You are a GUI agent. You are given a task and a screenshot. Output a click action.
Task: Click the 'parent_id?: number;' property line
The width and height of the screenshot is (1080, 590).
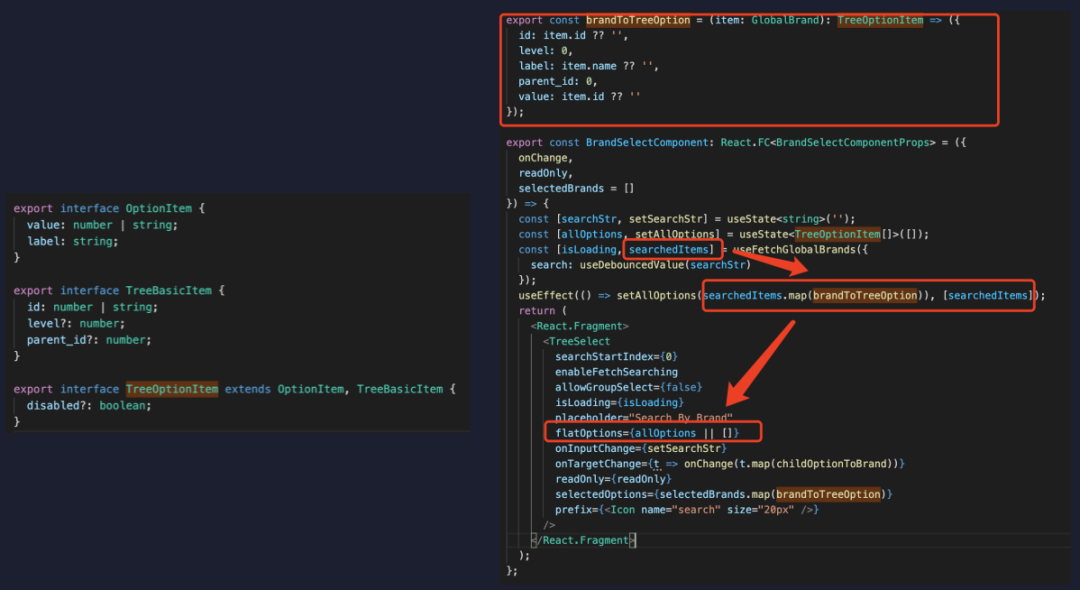[x=89, y=340]
